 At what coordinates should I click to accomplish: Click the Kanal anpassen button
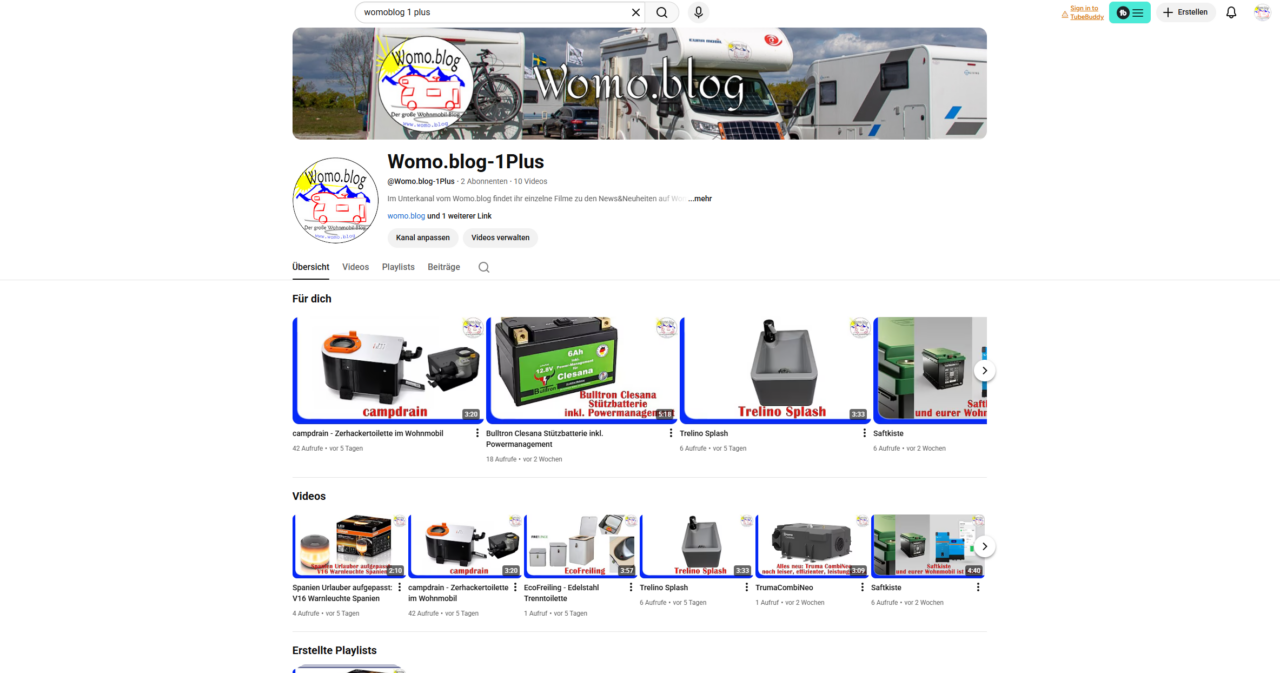423,238
